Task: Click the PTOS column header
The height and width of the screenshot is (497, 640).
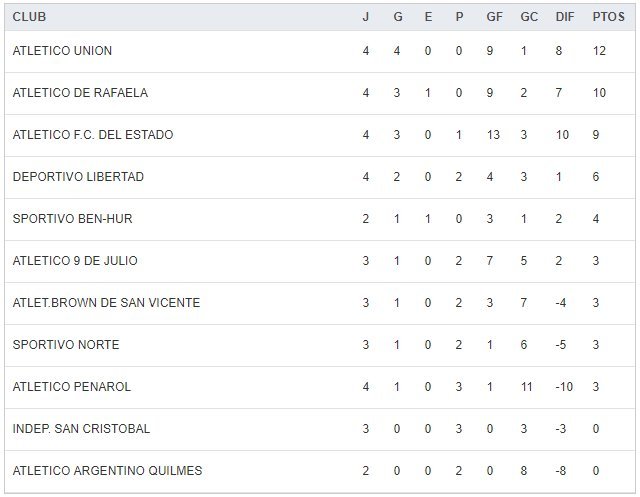Action: point(607,17)
